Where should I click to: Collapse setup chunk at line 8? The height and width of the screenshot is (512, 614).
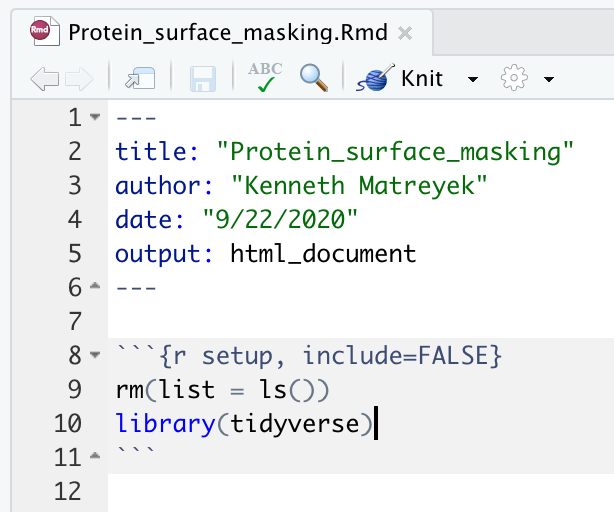(x=95, y=355)
